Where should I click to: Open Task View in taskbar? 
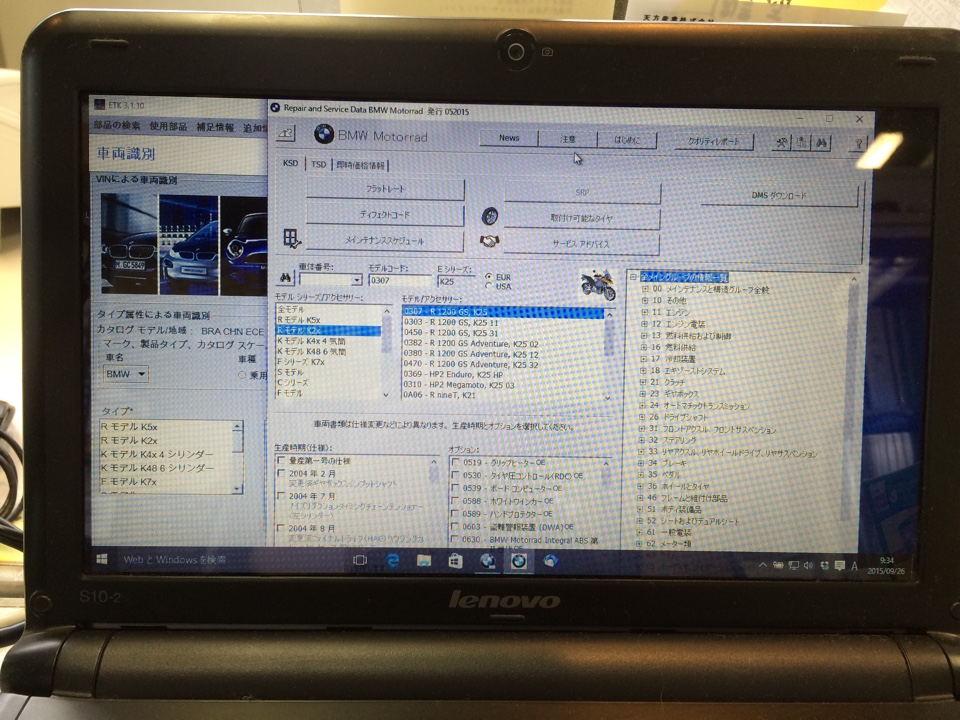coord(359,560)
